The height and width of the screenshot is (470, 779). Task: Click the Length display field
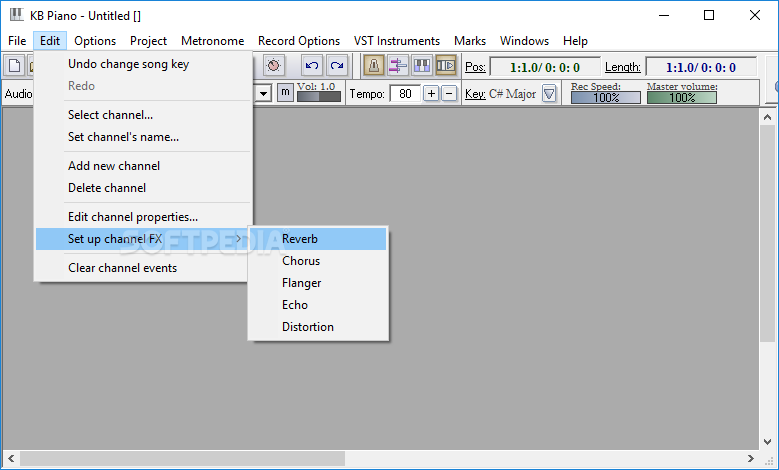pyautogui.click(x=701, y=67)
